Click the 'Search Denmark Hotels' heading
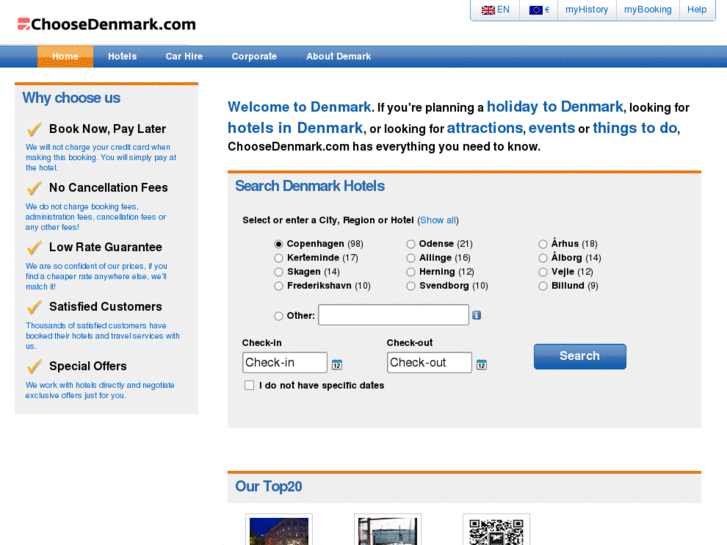The image size is (727, 545). (x=310, y=186)
